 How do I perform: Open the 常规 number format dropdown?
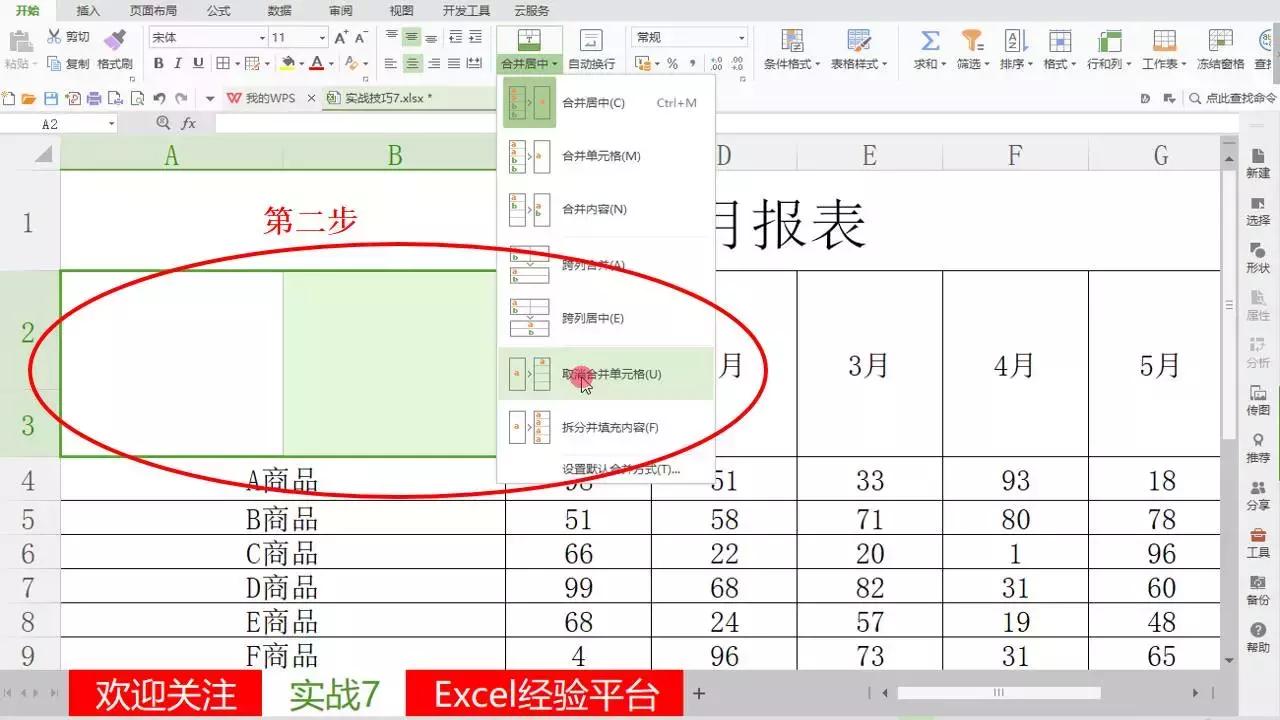[x=740, y=37]
